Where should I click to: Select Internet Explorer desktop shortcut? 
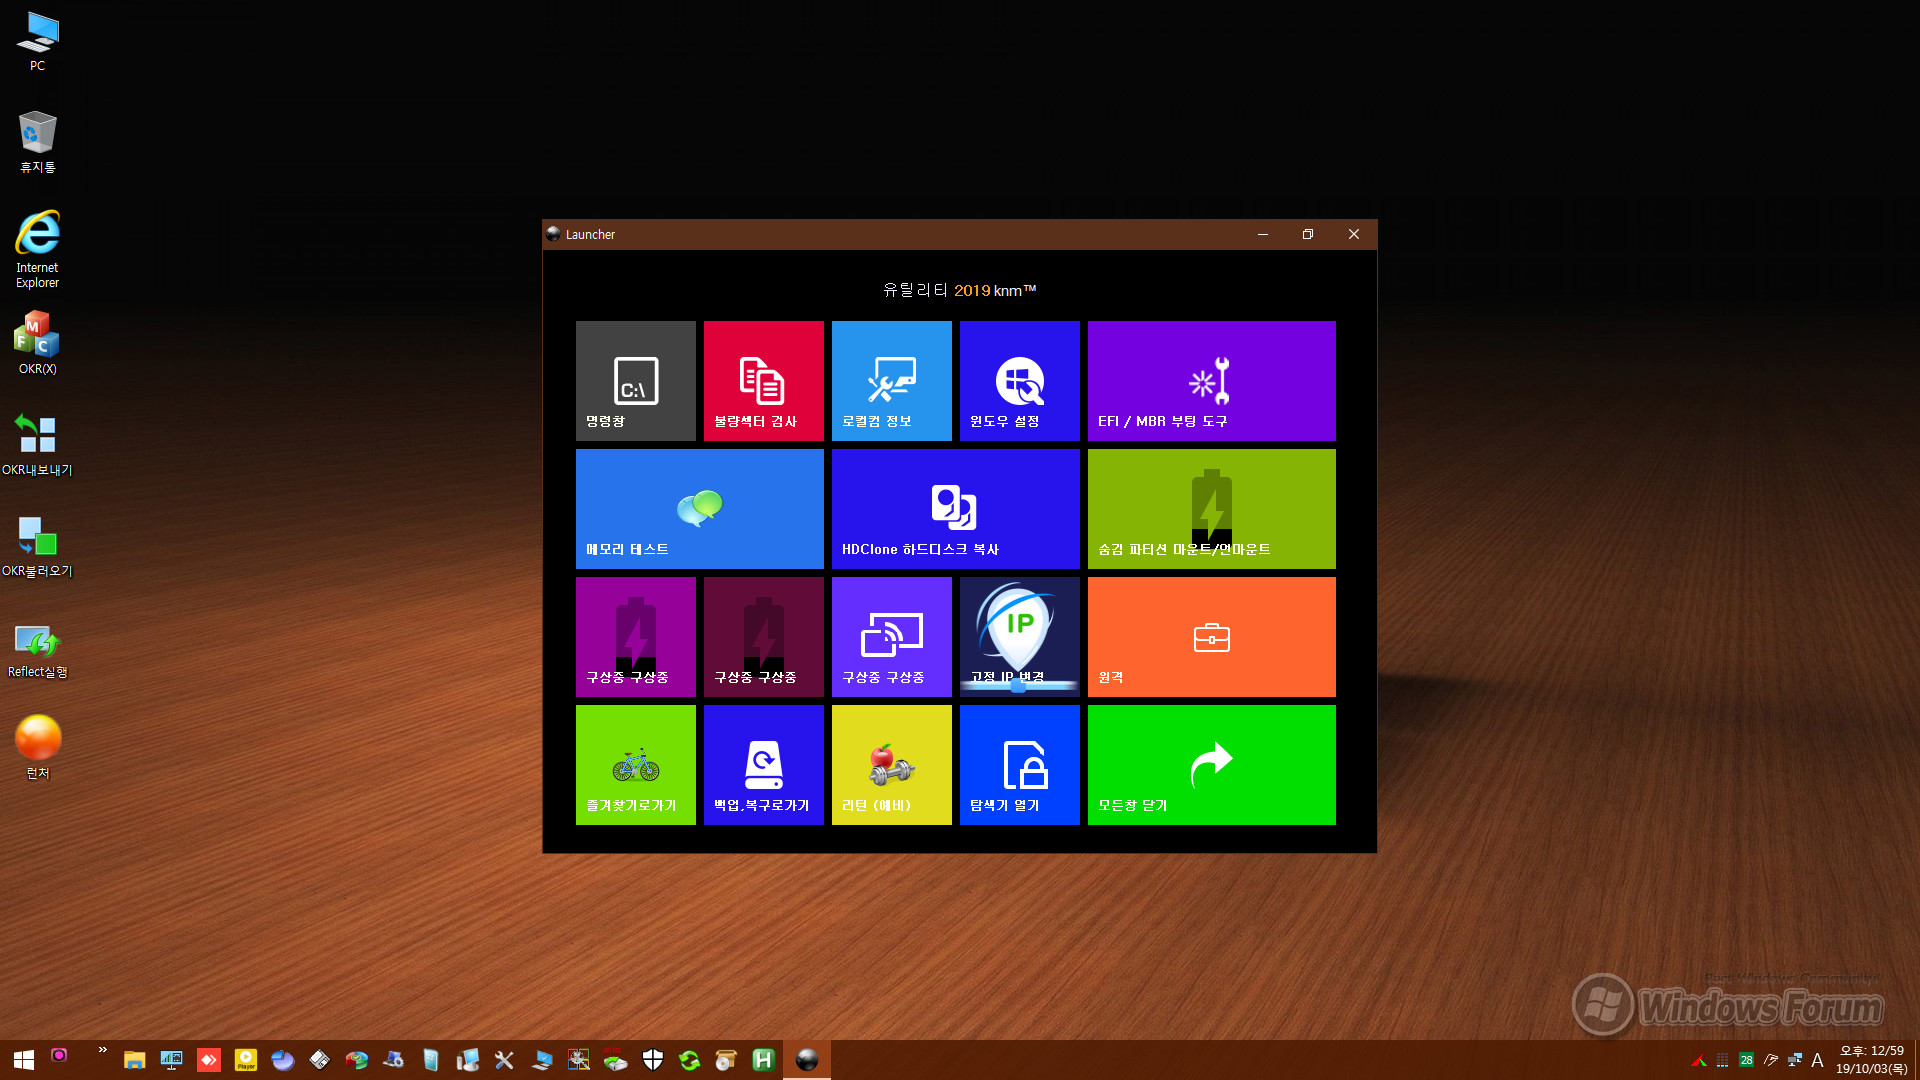tap(37, 249)
